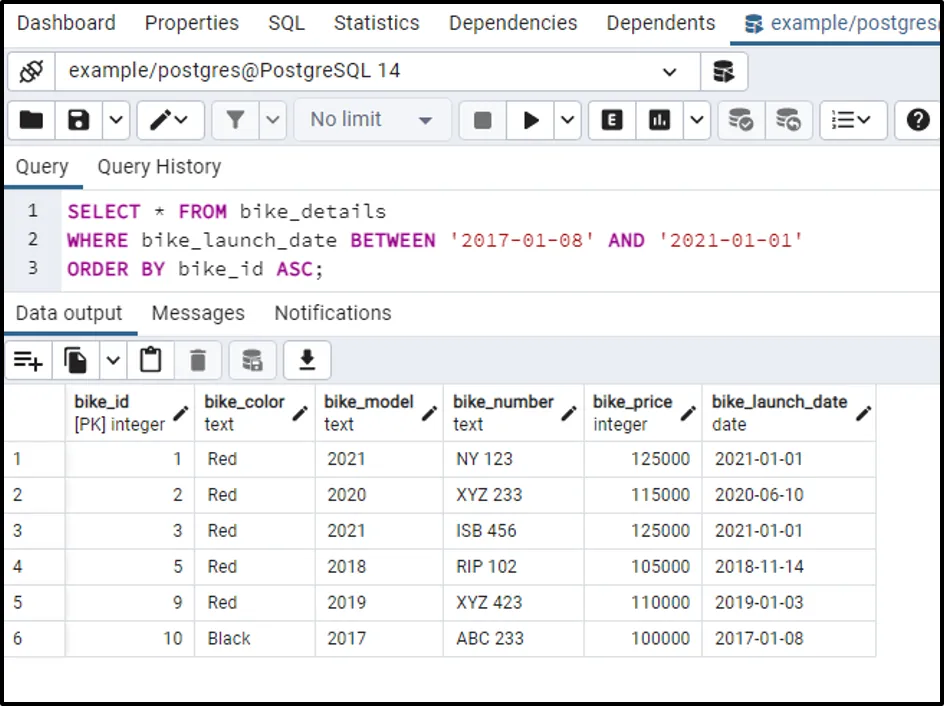Expand the No limit rows dropdown
Viewport: 944px width, 706px height.
point(372,120)
